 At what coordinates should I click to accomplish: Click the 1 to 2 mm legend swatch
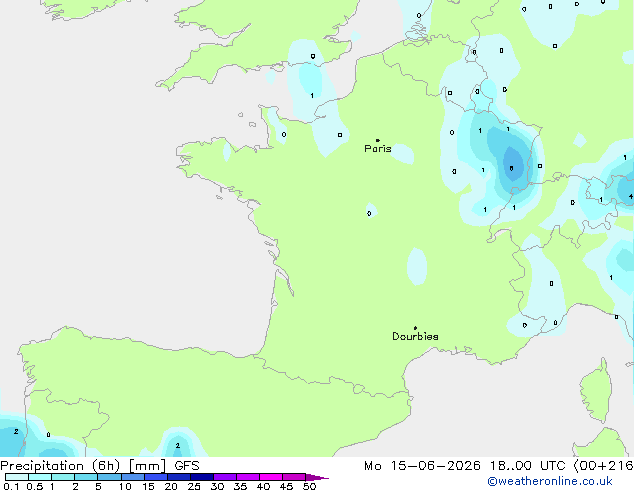click(x=63, y=477)
